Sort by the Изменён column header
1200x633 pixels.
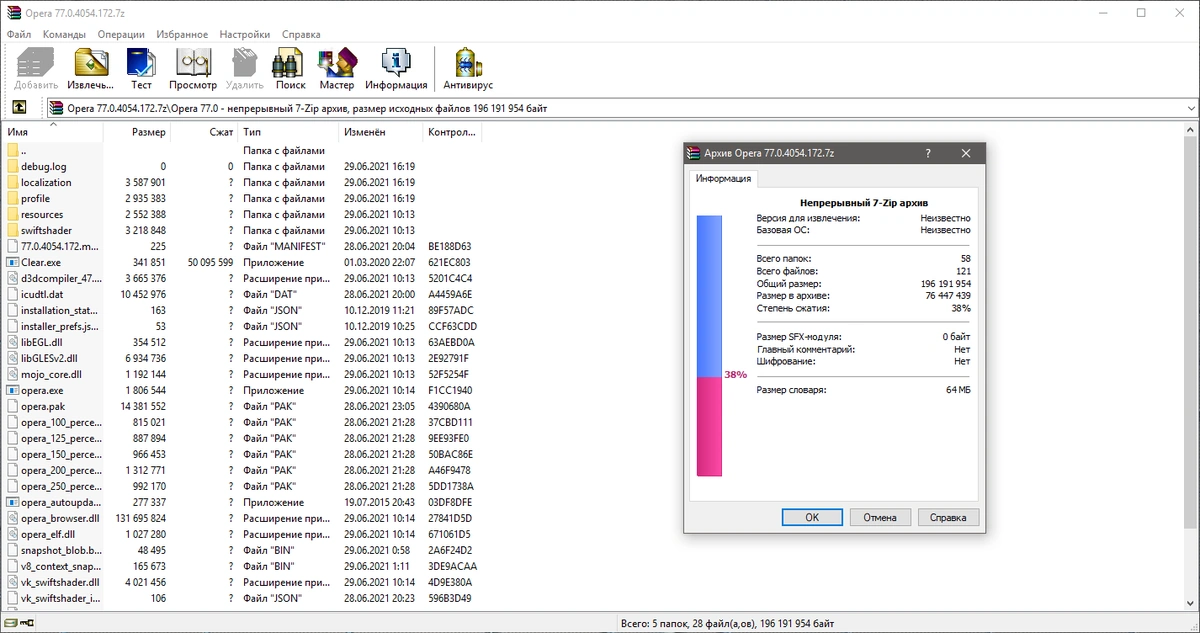pos(380,132)
